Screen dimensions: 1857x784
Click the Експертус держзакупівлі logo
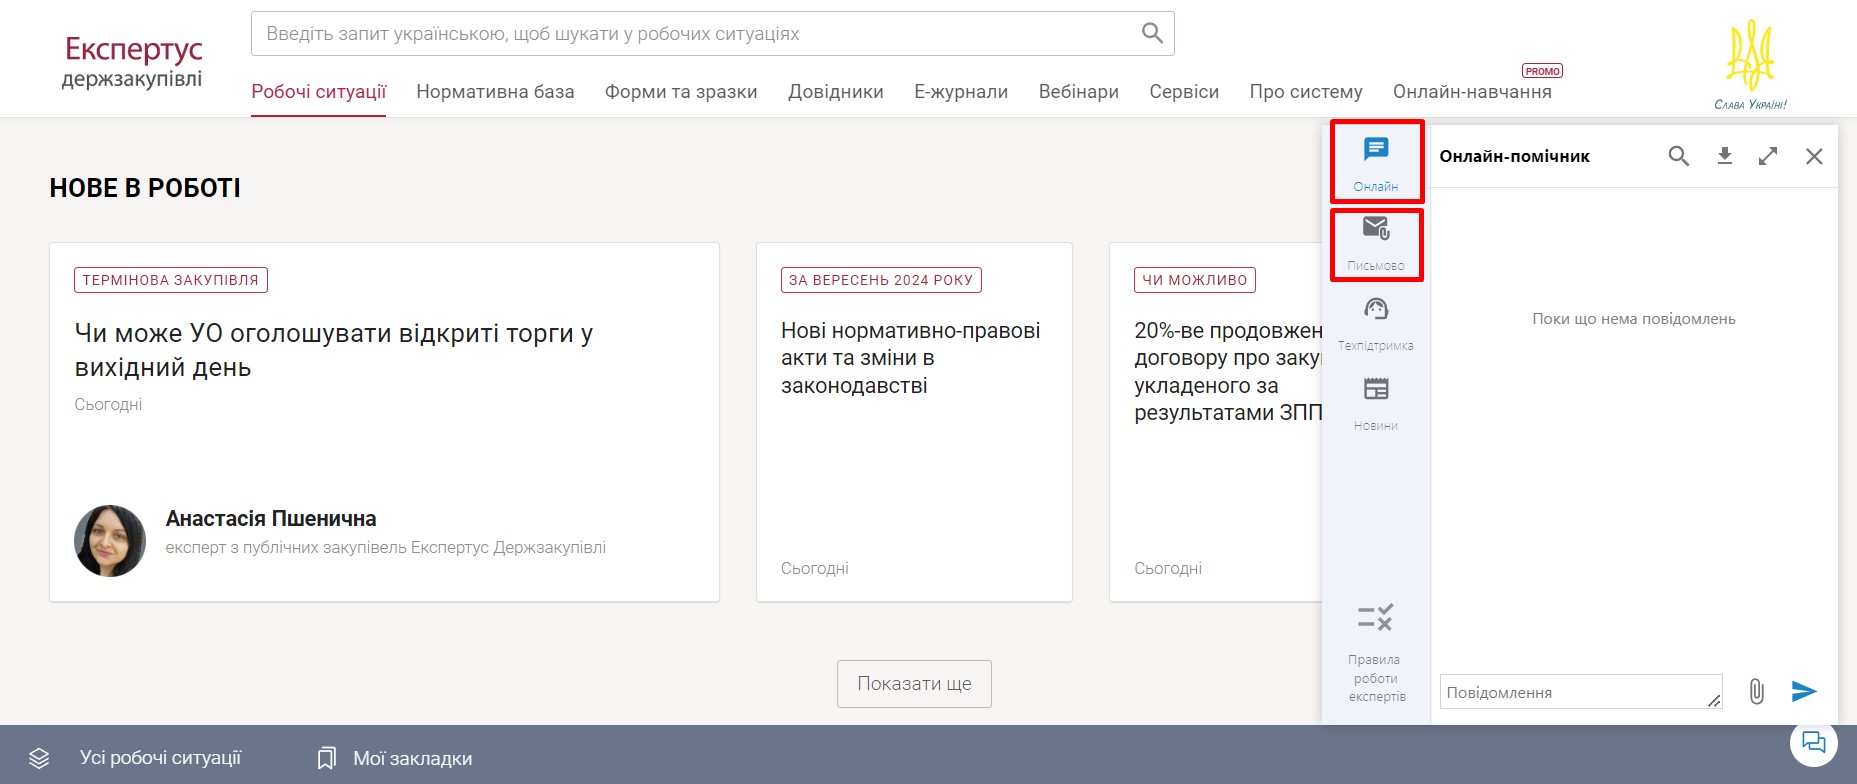coord(133,62)
